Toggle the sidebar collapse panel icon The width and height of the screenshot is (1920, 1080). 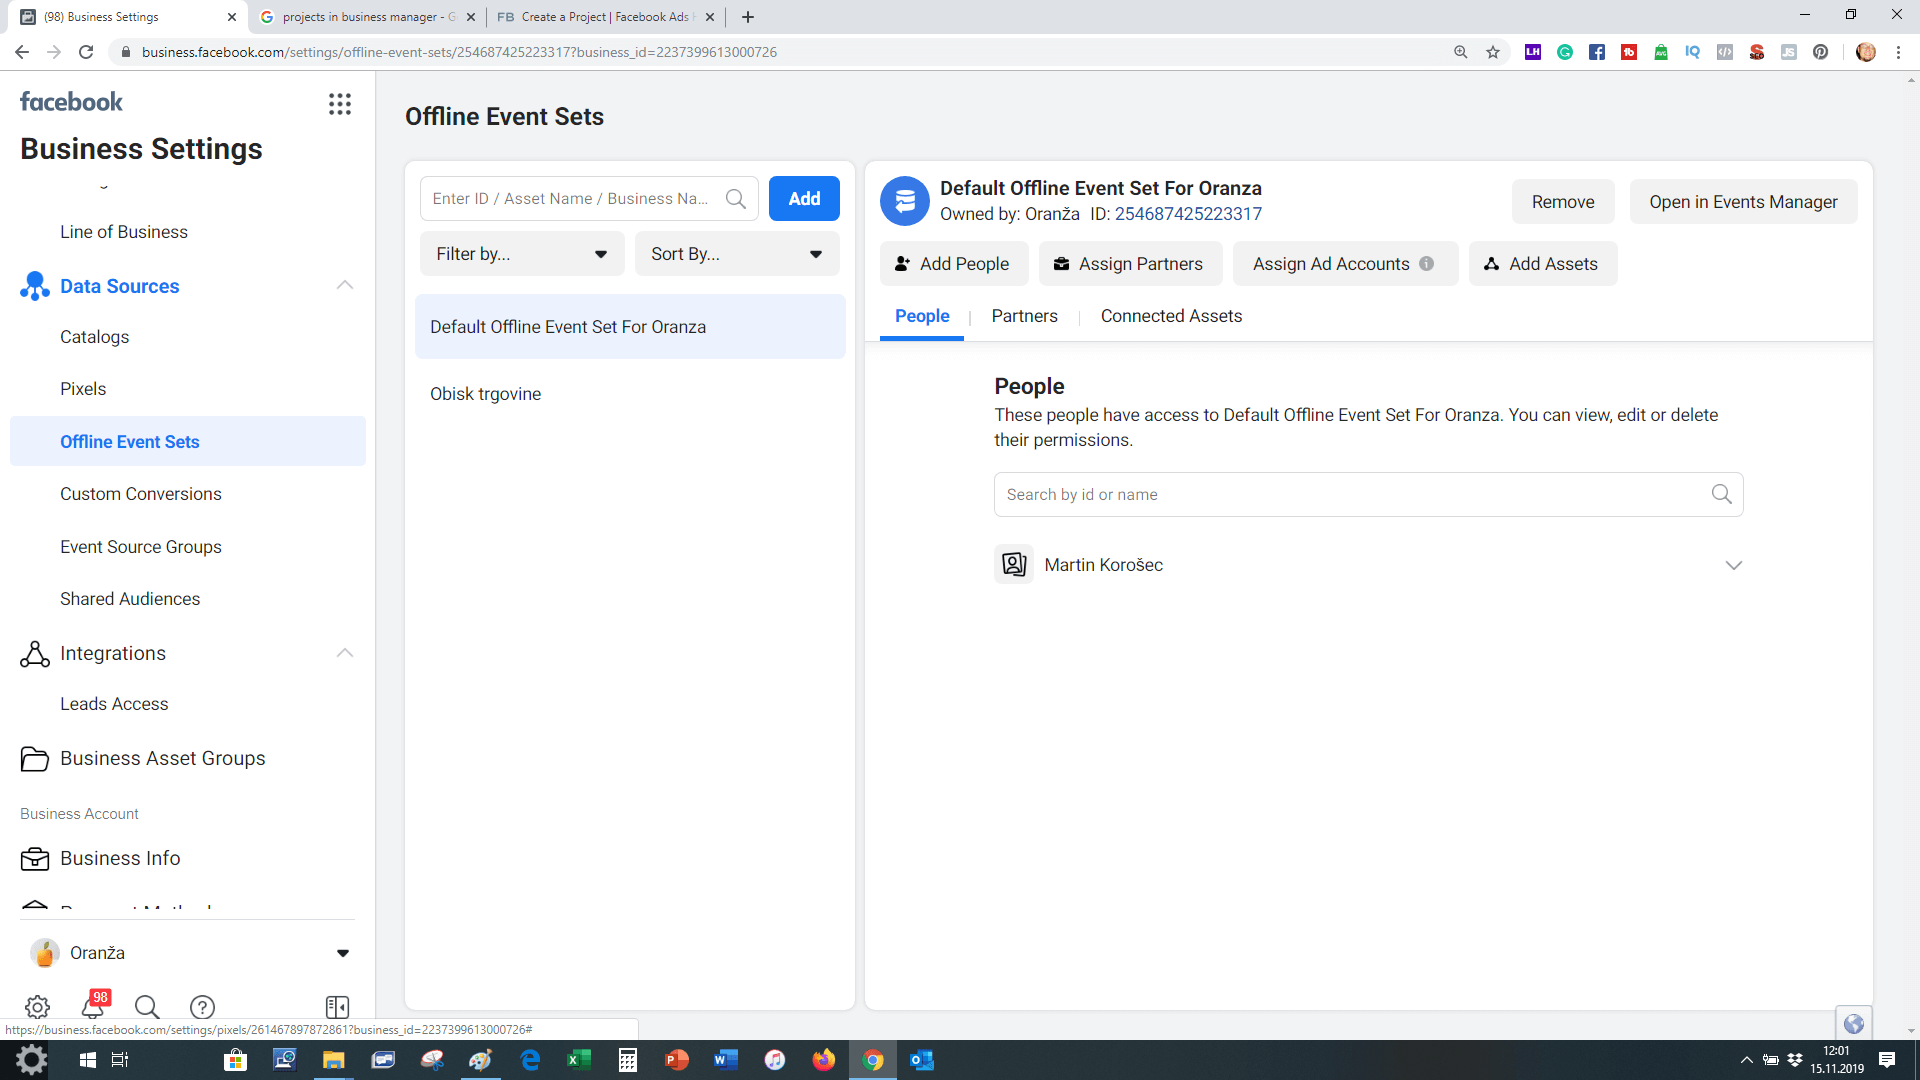coord(337,1006)
